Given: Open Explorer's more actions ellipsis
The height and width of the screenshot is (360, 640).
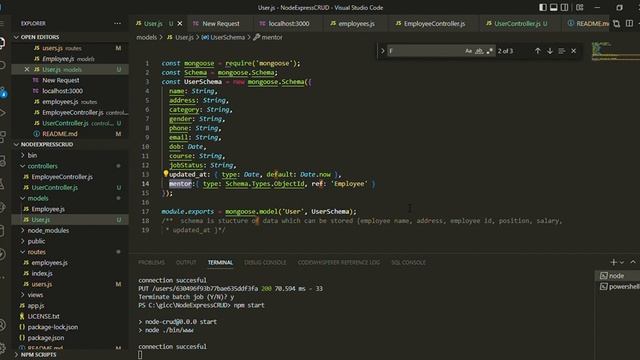Looking at the screenshot, I should point(118,23).
